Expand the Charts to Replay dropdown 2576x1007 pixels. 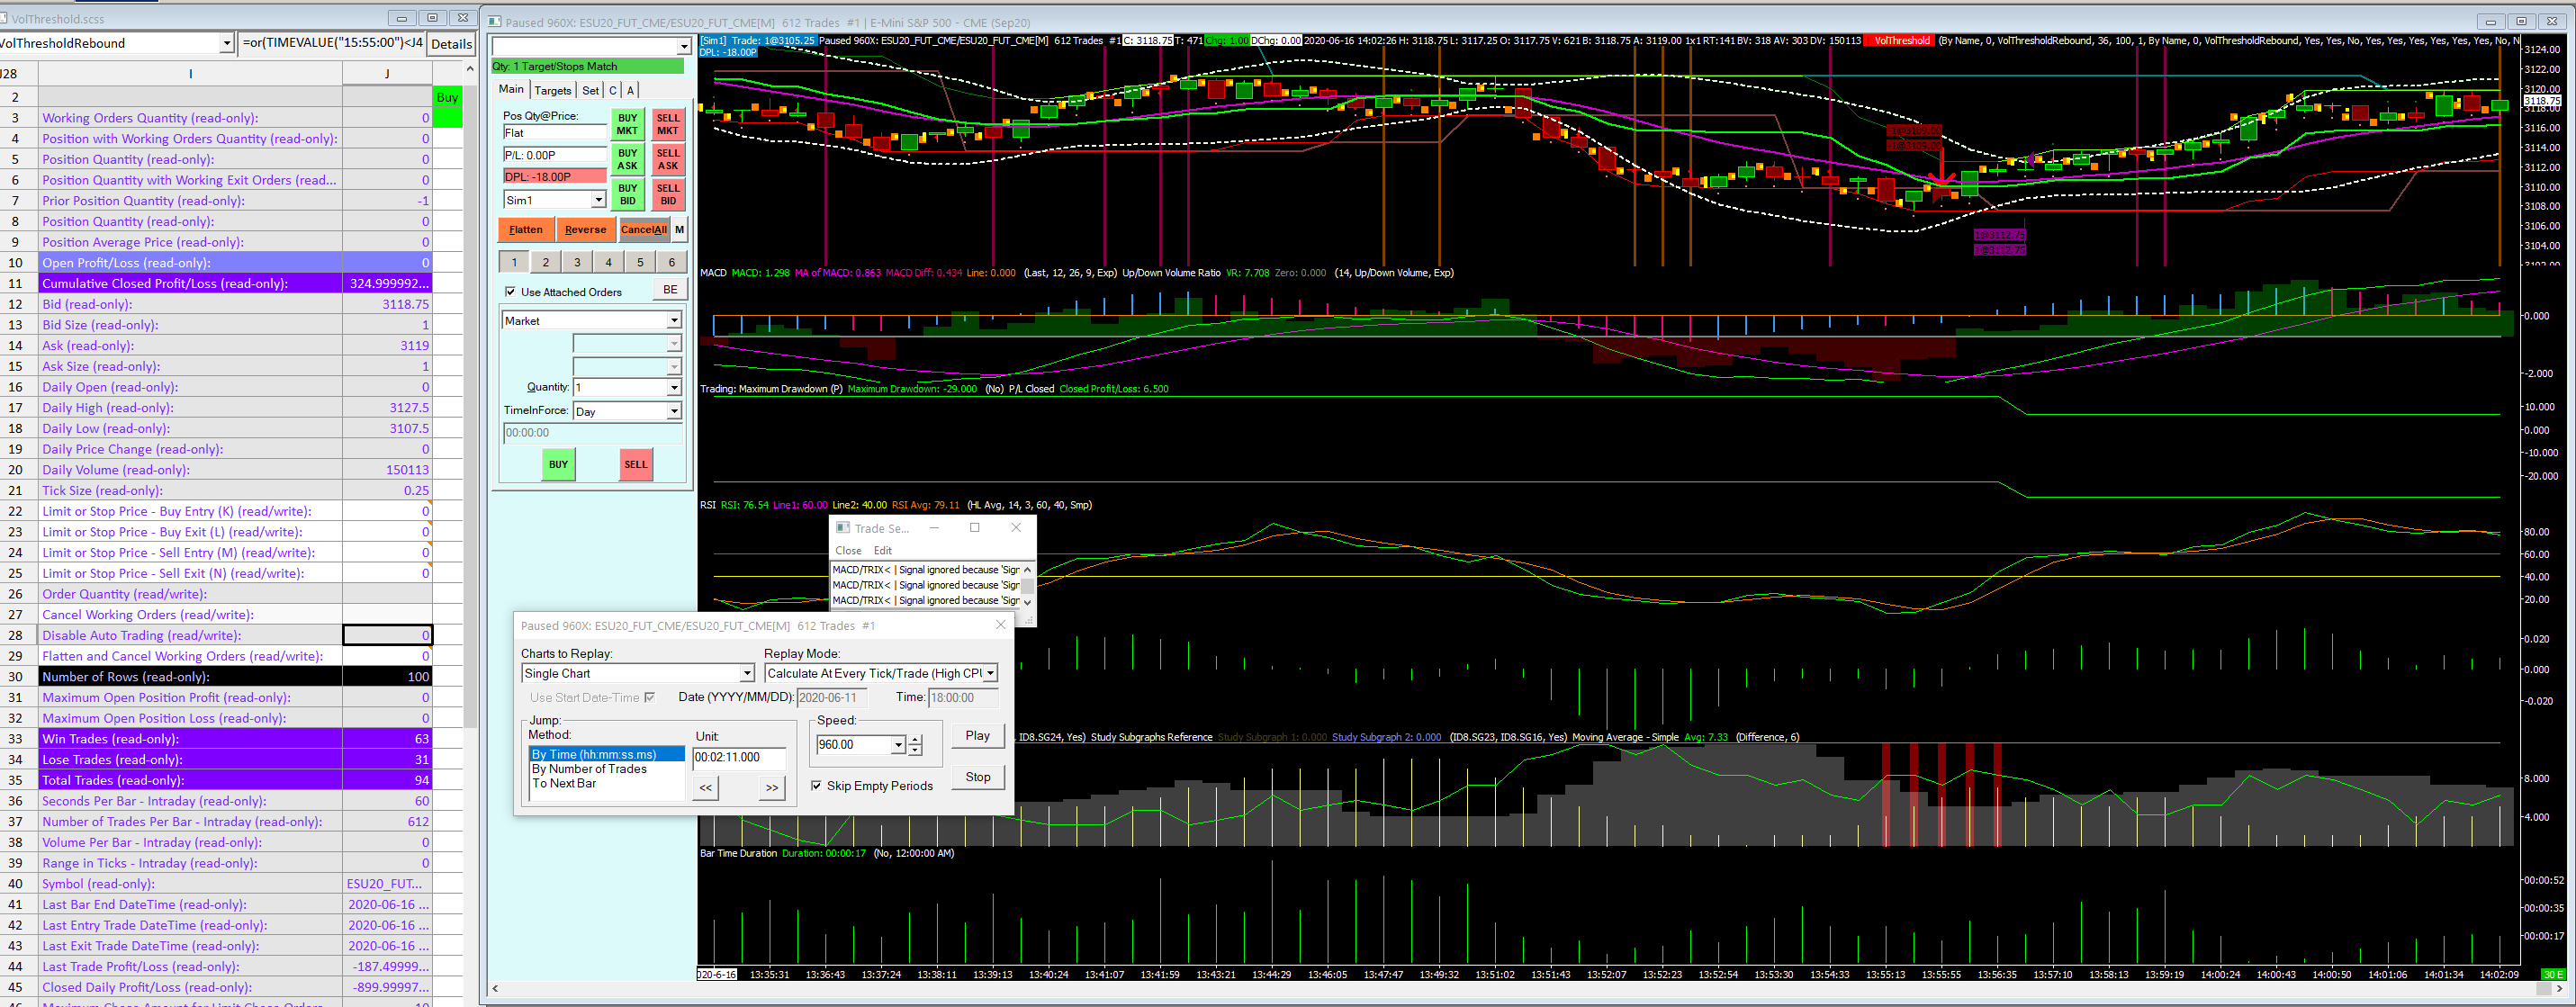point(746,674)
